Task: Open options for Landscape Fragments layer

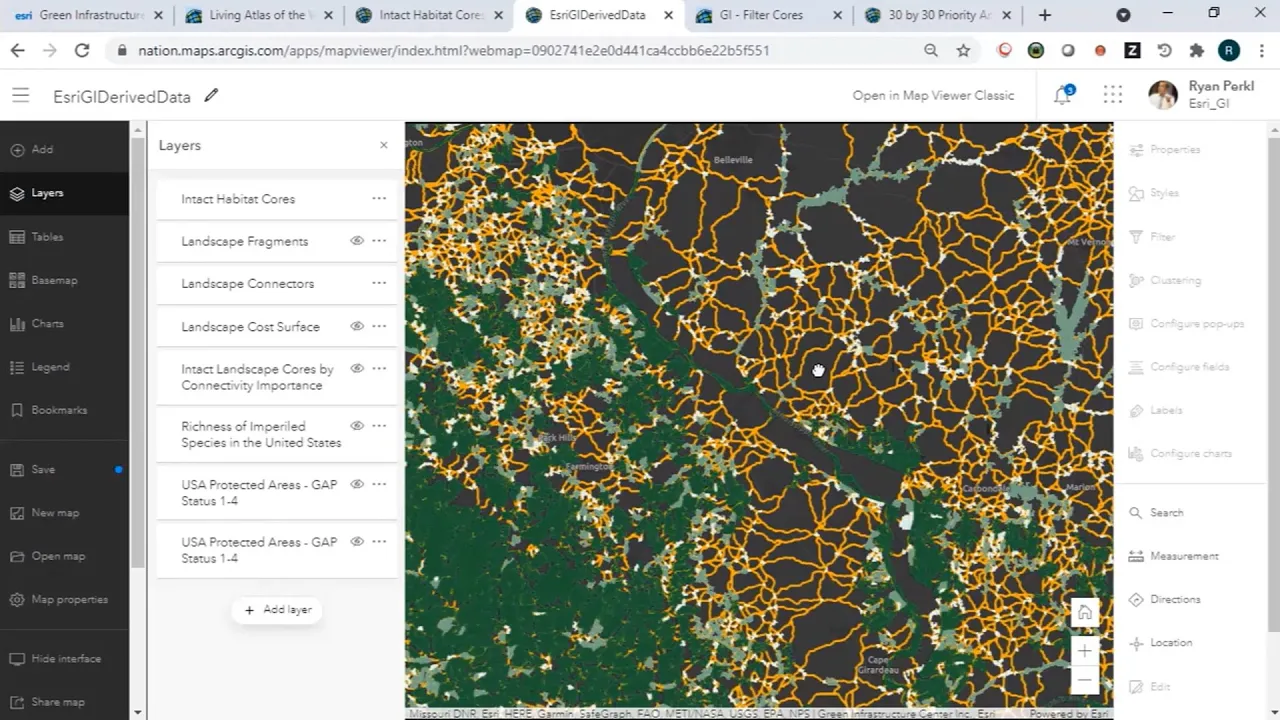Action: pyautogui.click(x=379, y=241)
